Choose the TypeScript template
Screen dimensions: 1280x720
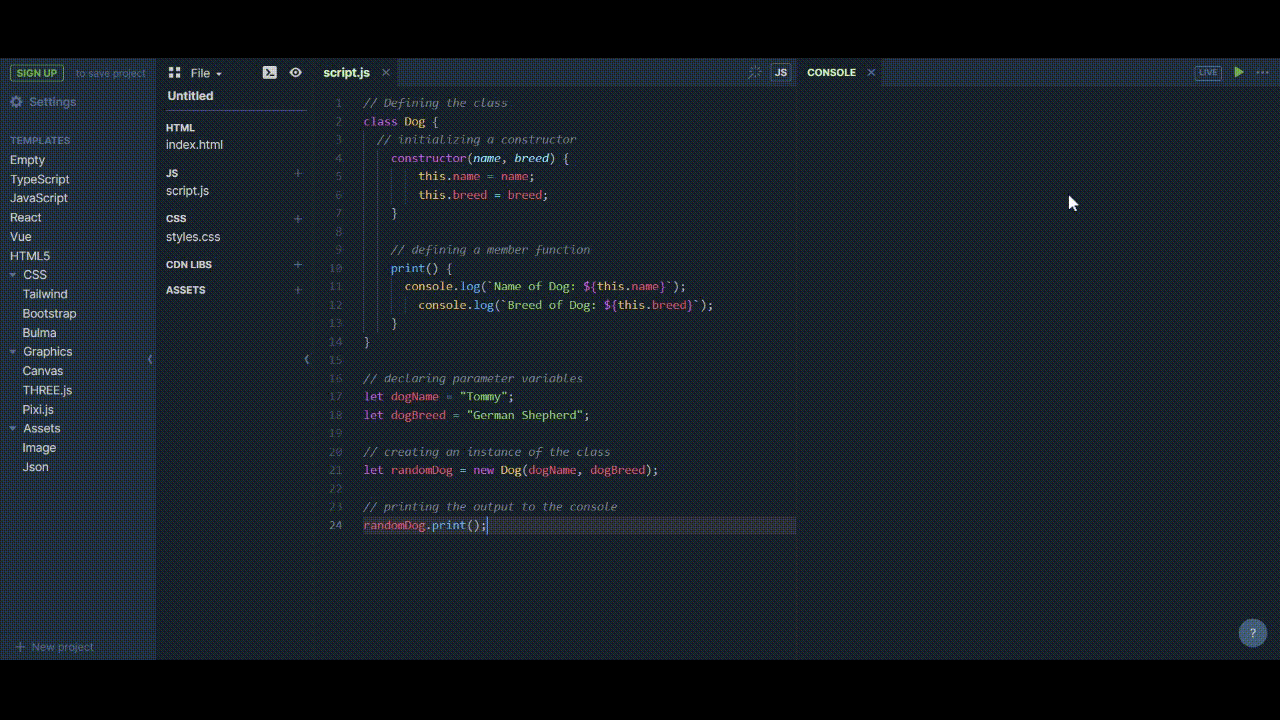(x=40, y=179)
